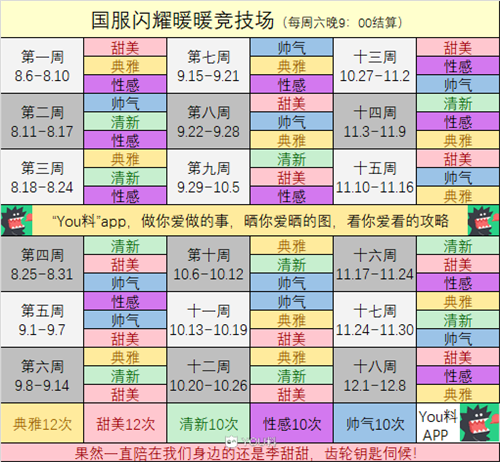Click the 帅气10次 summary swatch
This screenshot has width=500, height=462.
[375, 423]
